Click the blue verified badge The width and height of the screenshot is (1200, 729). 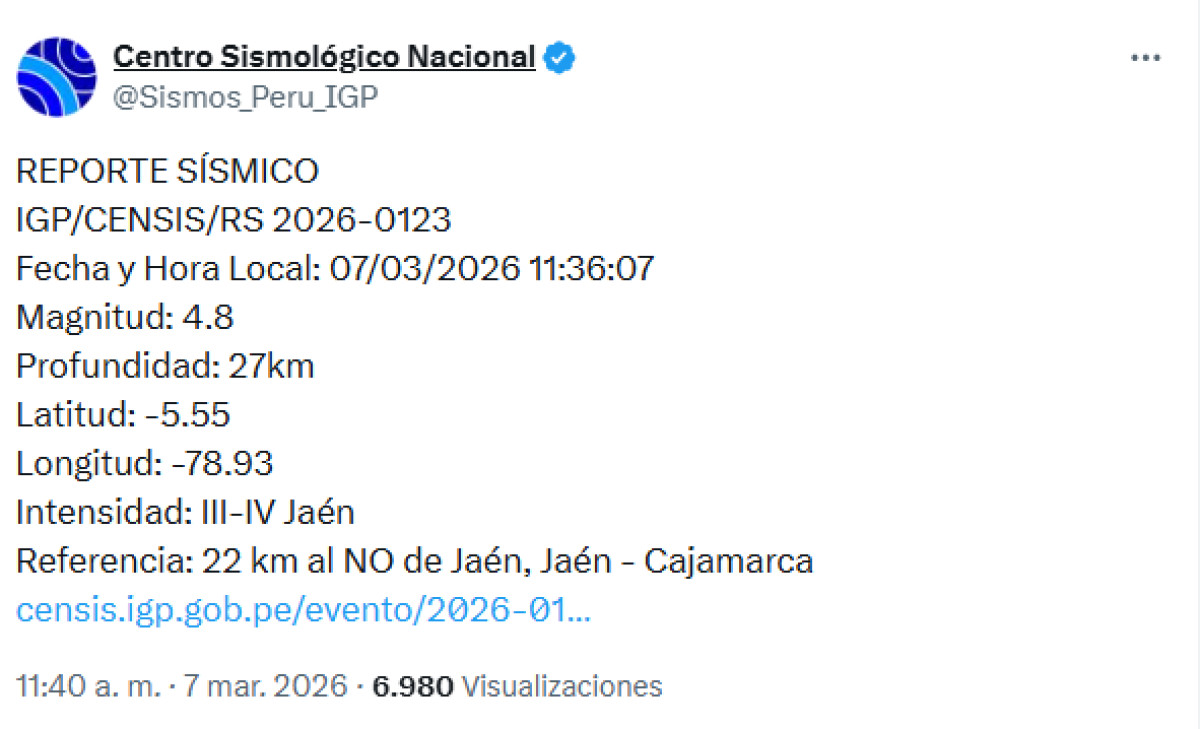tap(559, 58)
